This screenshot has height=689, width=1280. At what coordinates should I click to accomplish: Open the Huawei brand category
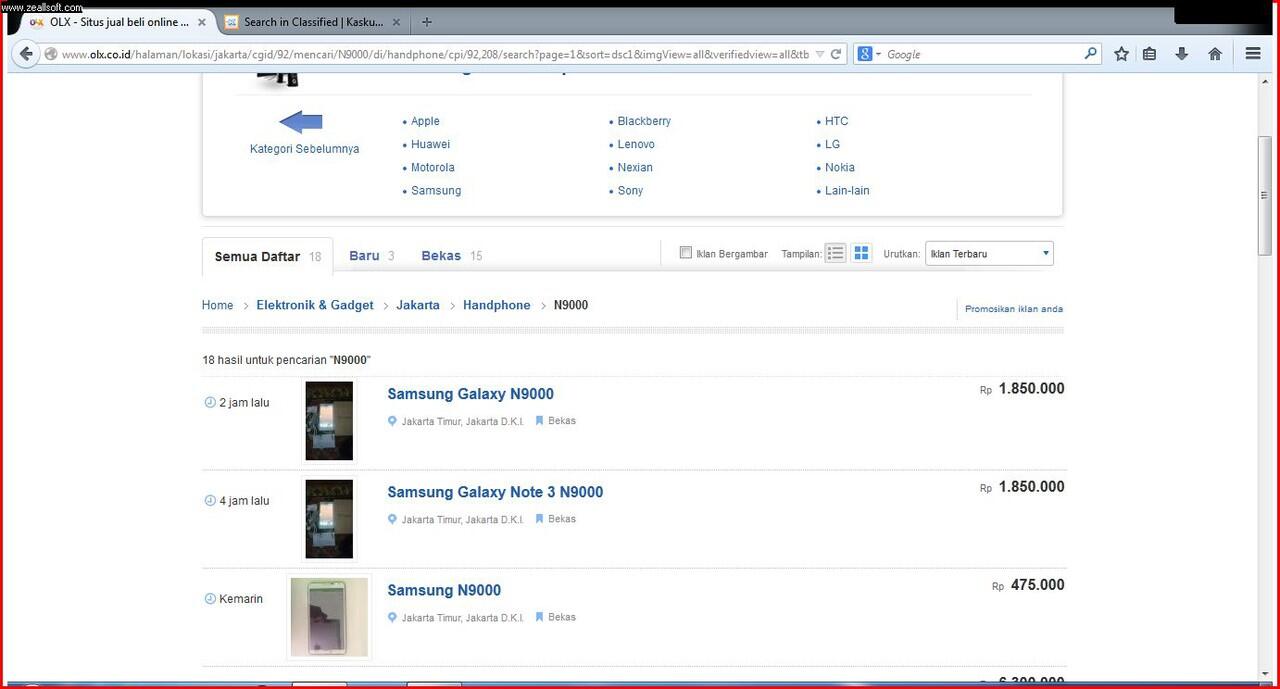pyautogui.click(x=430, y=144)
